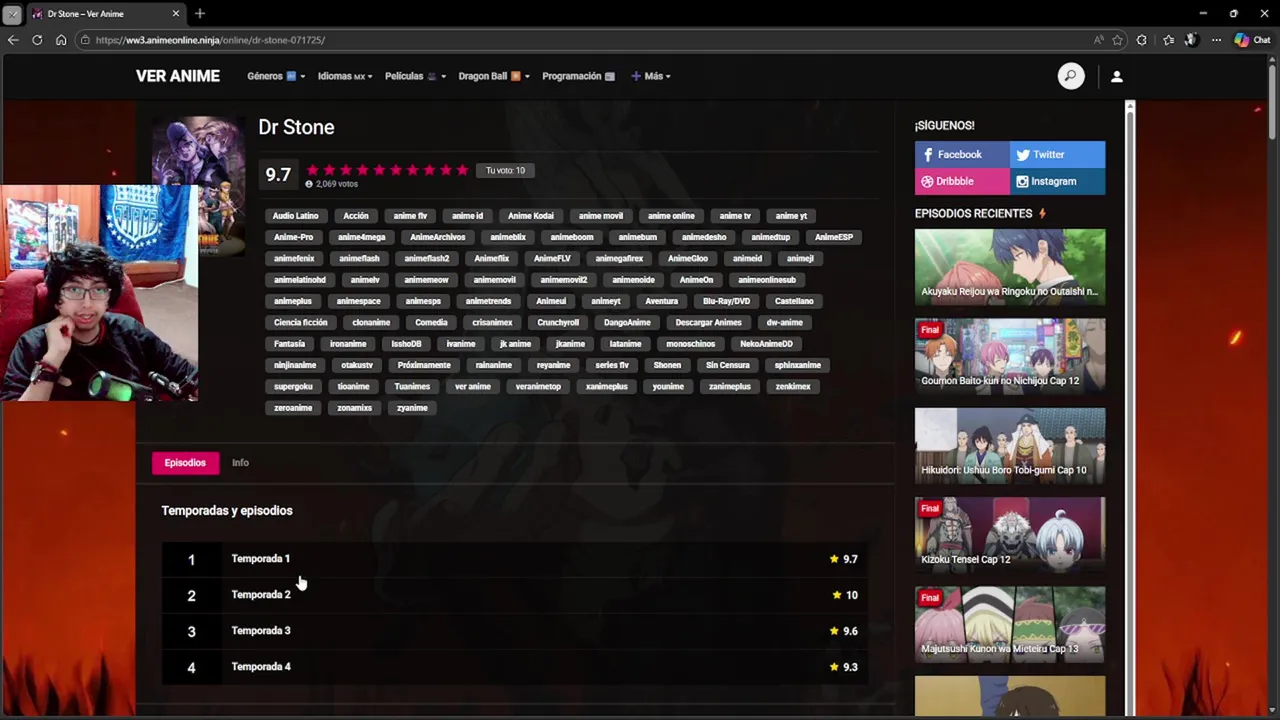The image size is (1280, 720).
Task: Open the Géneros dropdown menu
Action: click(275, 76)
